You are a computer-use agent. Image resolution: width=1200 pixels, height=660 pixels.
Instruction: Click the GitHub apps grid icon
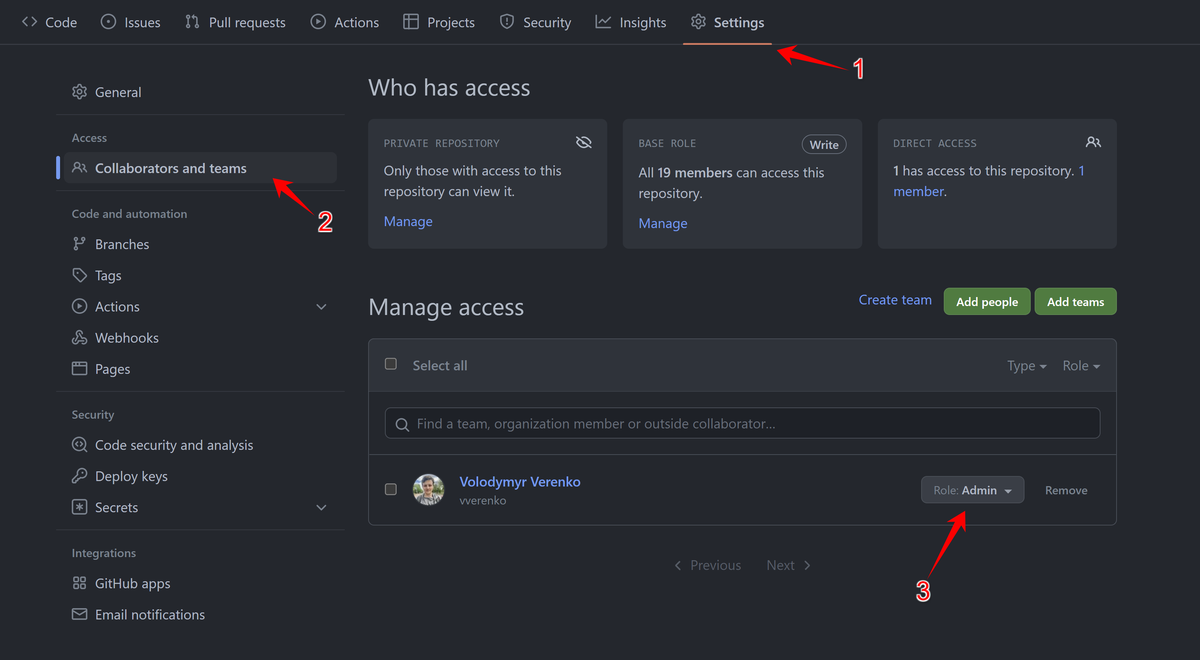79,583
